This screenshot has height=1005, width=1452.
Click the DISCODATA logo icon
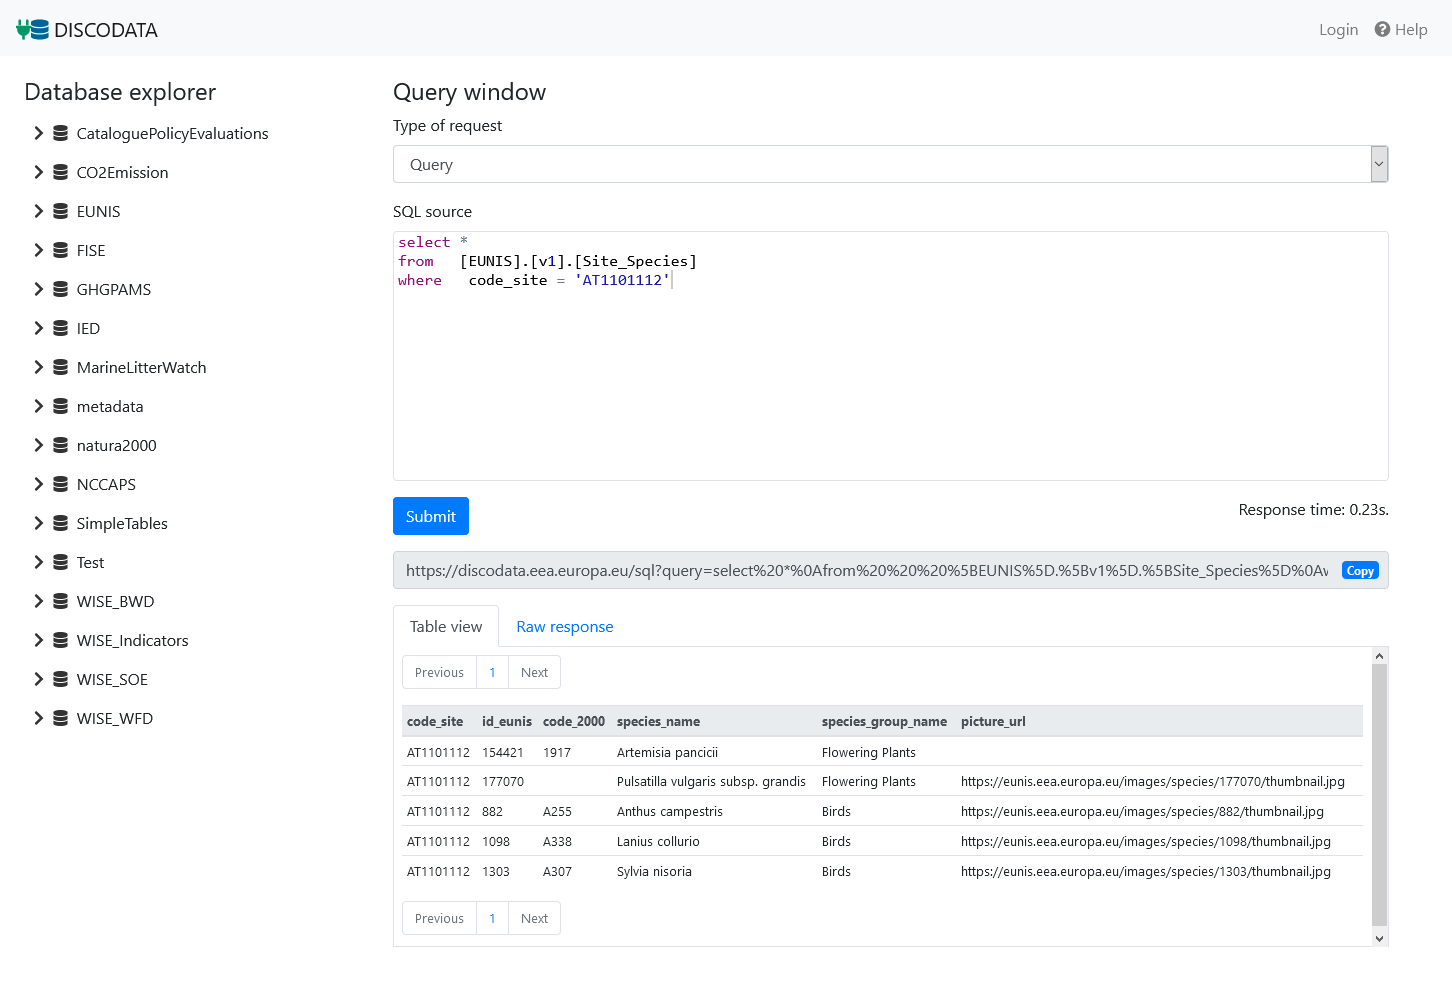pyautogui.click(x=33, y=30)
